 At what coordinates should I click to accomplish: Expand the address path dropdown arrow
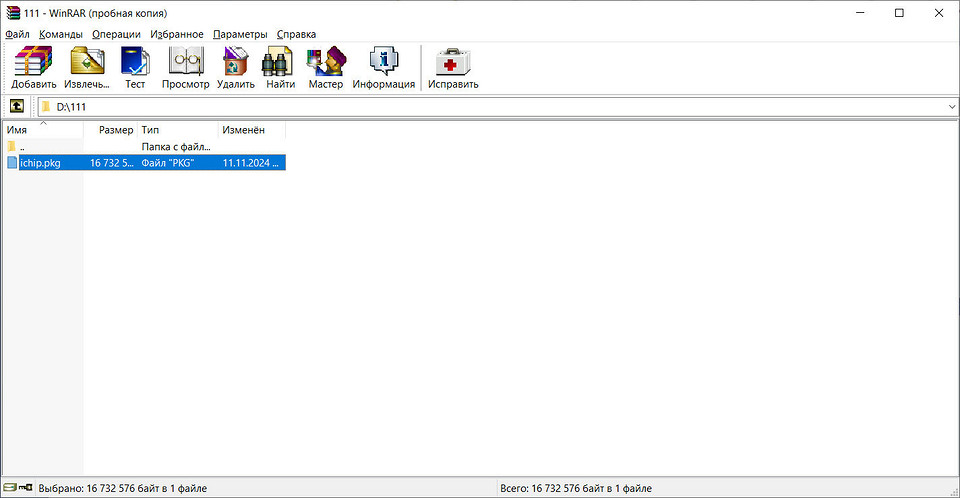click(x=950, y=107)
